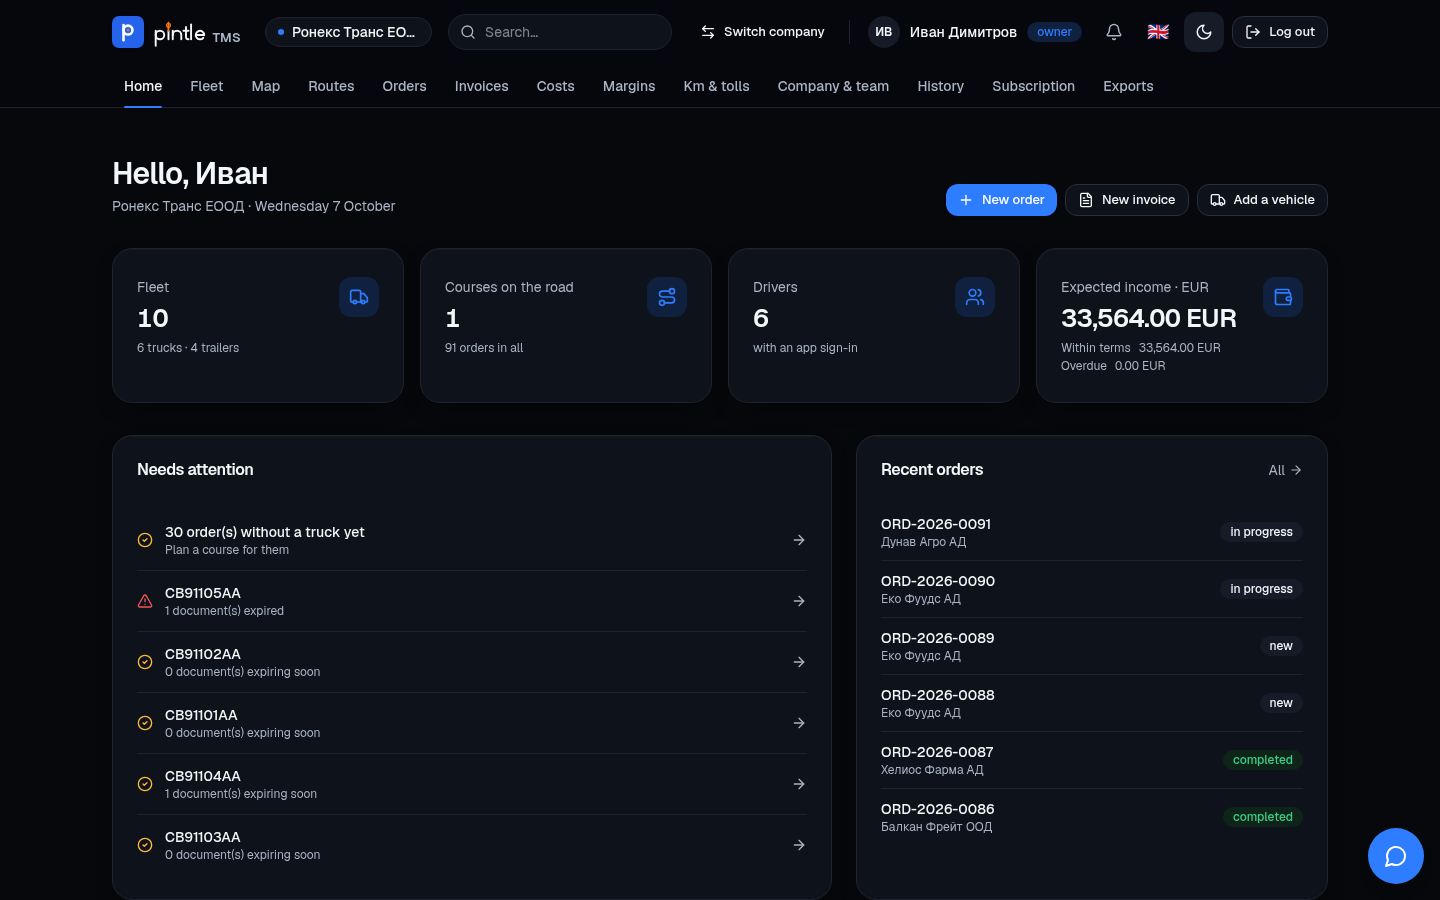Open the arrow for CB91105AA expired document

click(799, 601)
